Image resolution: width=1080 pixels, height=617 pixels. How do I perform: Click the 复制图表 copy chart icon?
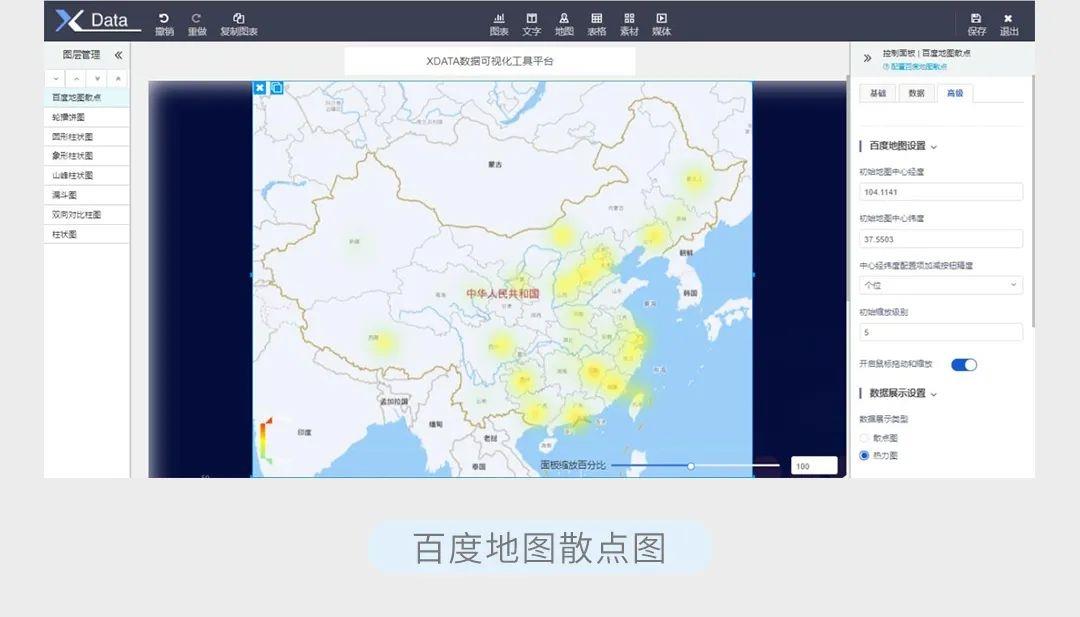238,19
